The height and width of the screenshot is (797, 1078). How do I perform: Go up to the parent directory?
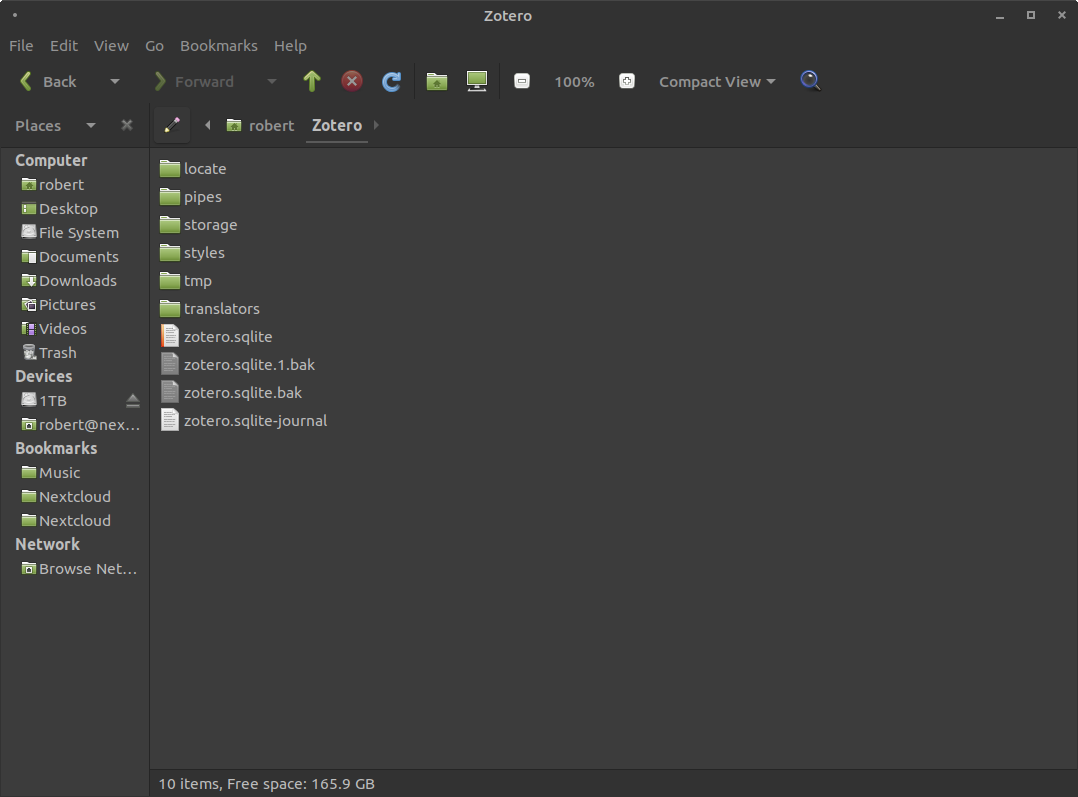coord(311,81)
